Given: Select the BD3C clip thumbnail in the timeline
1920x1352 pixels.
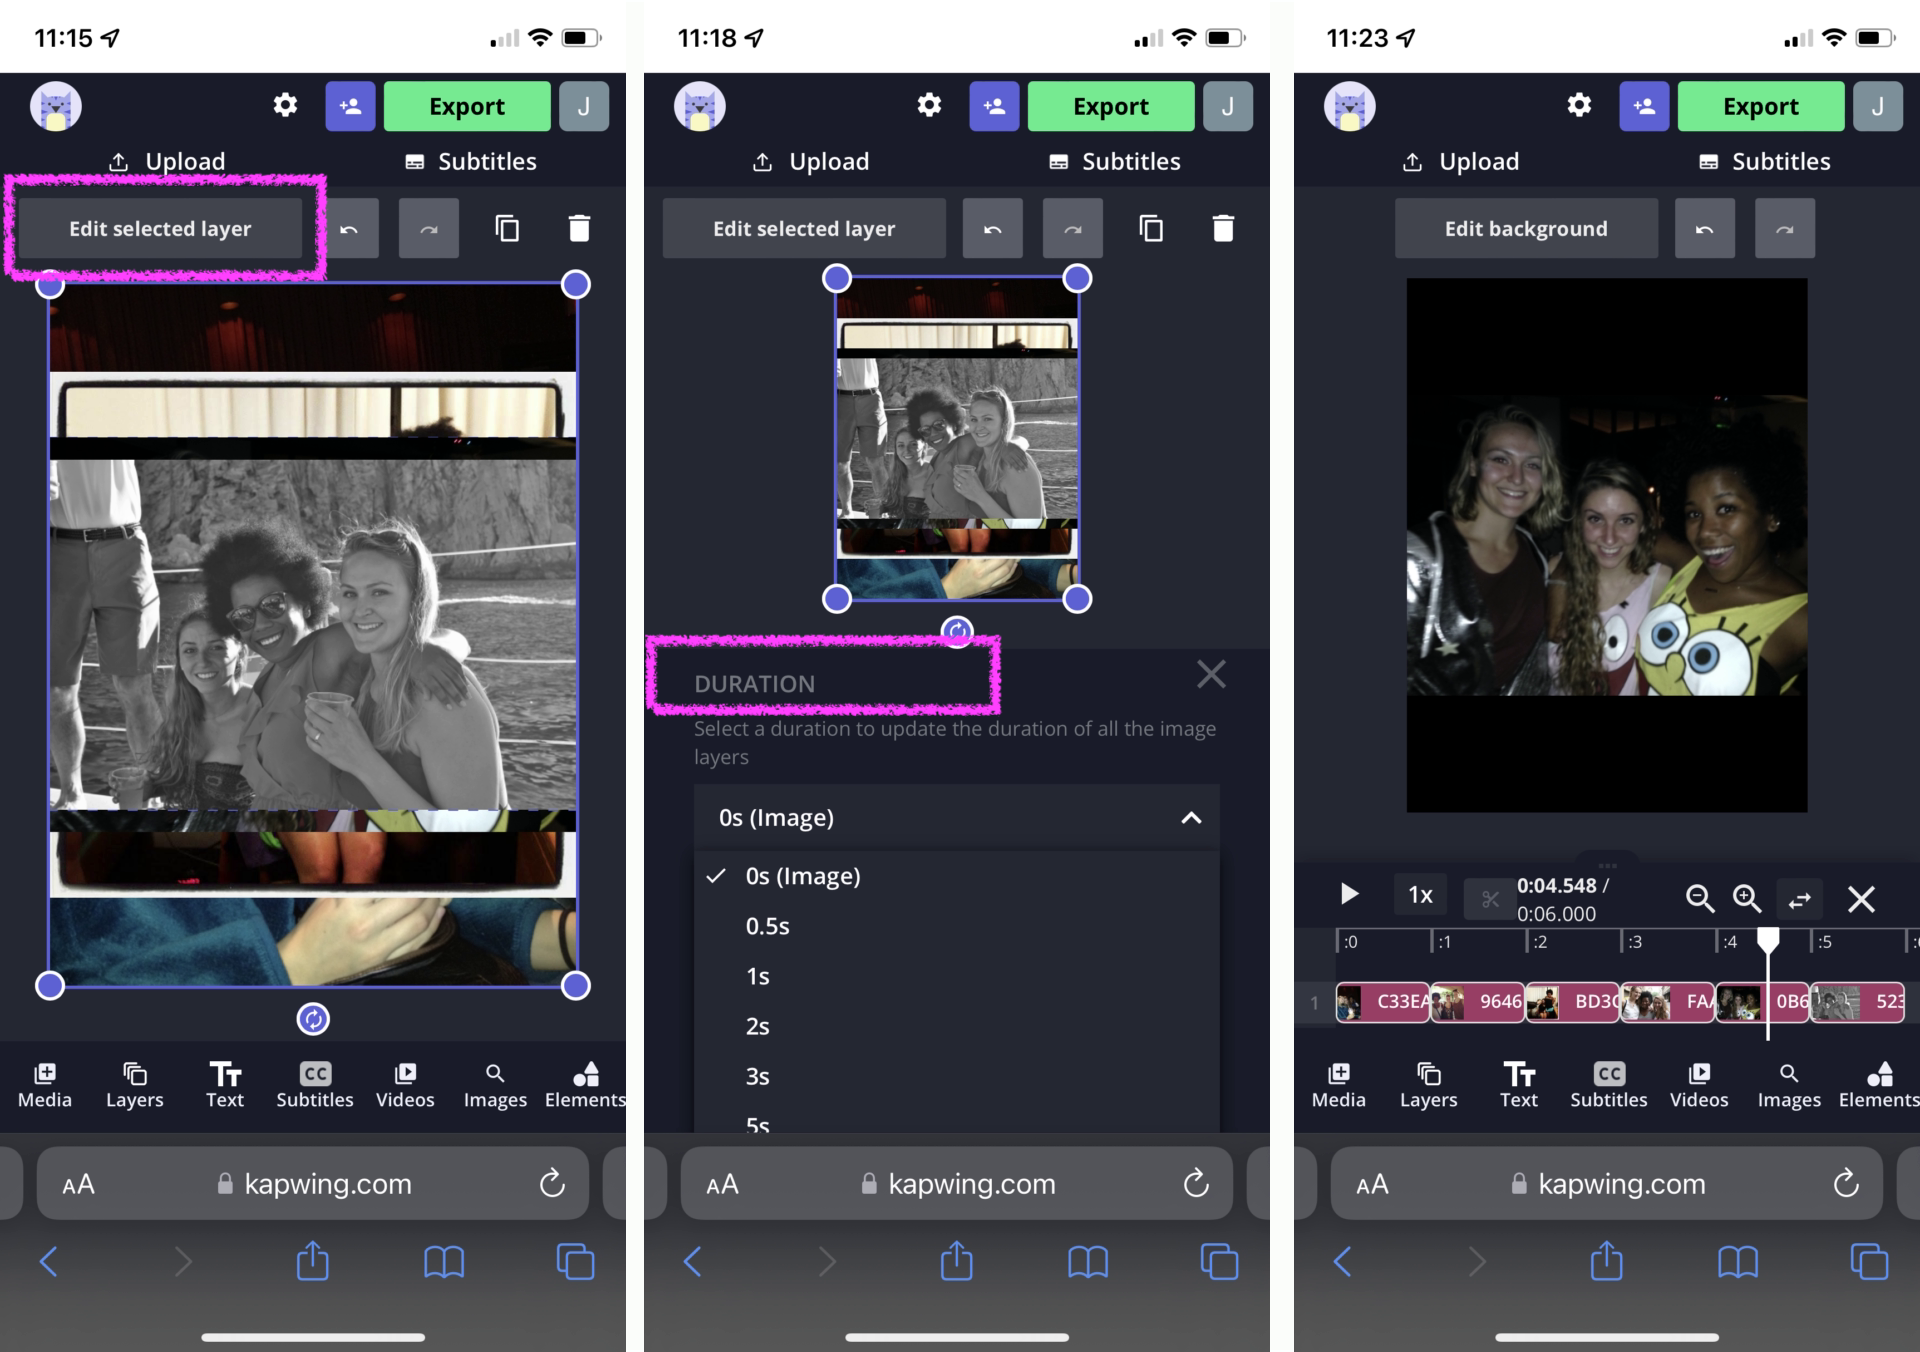Looking at the screenshot, I should (x=1572, y=1001).
